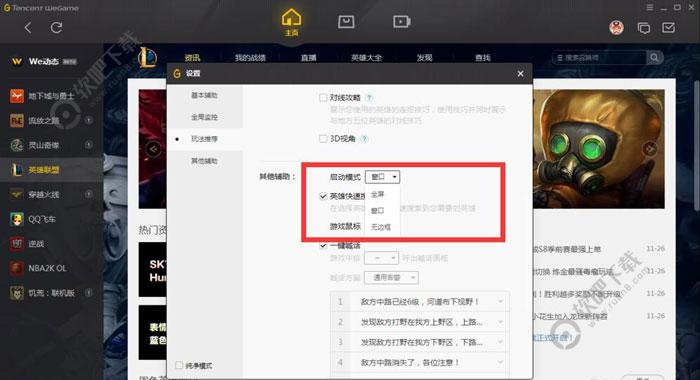This screenshot has width=700, height=380.
Task: Expand phrase row 4 dropdown arrow
Action: pyautogui.click(x=500, y=362)
